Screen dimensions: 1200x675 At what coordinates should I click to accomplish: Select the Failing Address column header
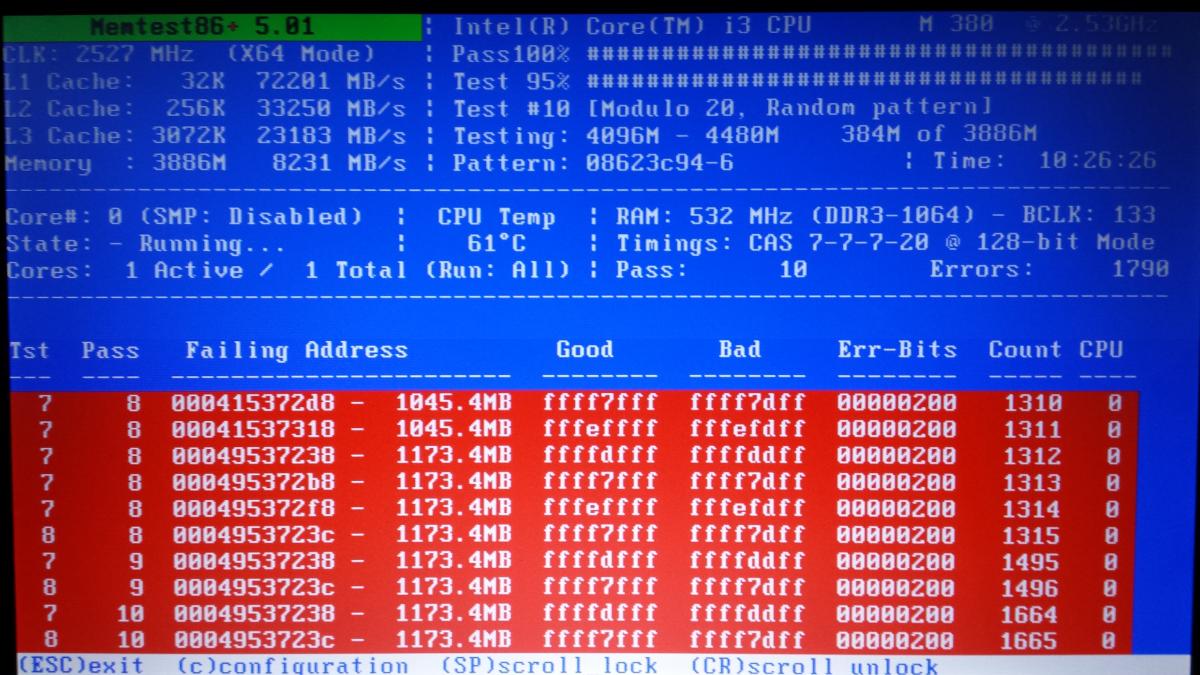[297, 350]
